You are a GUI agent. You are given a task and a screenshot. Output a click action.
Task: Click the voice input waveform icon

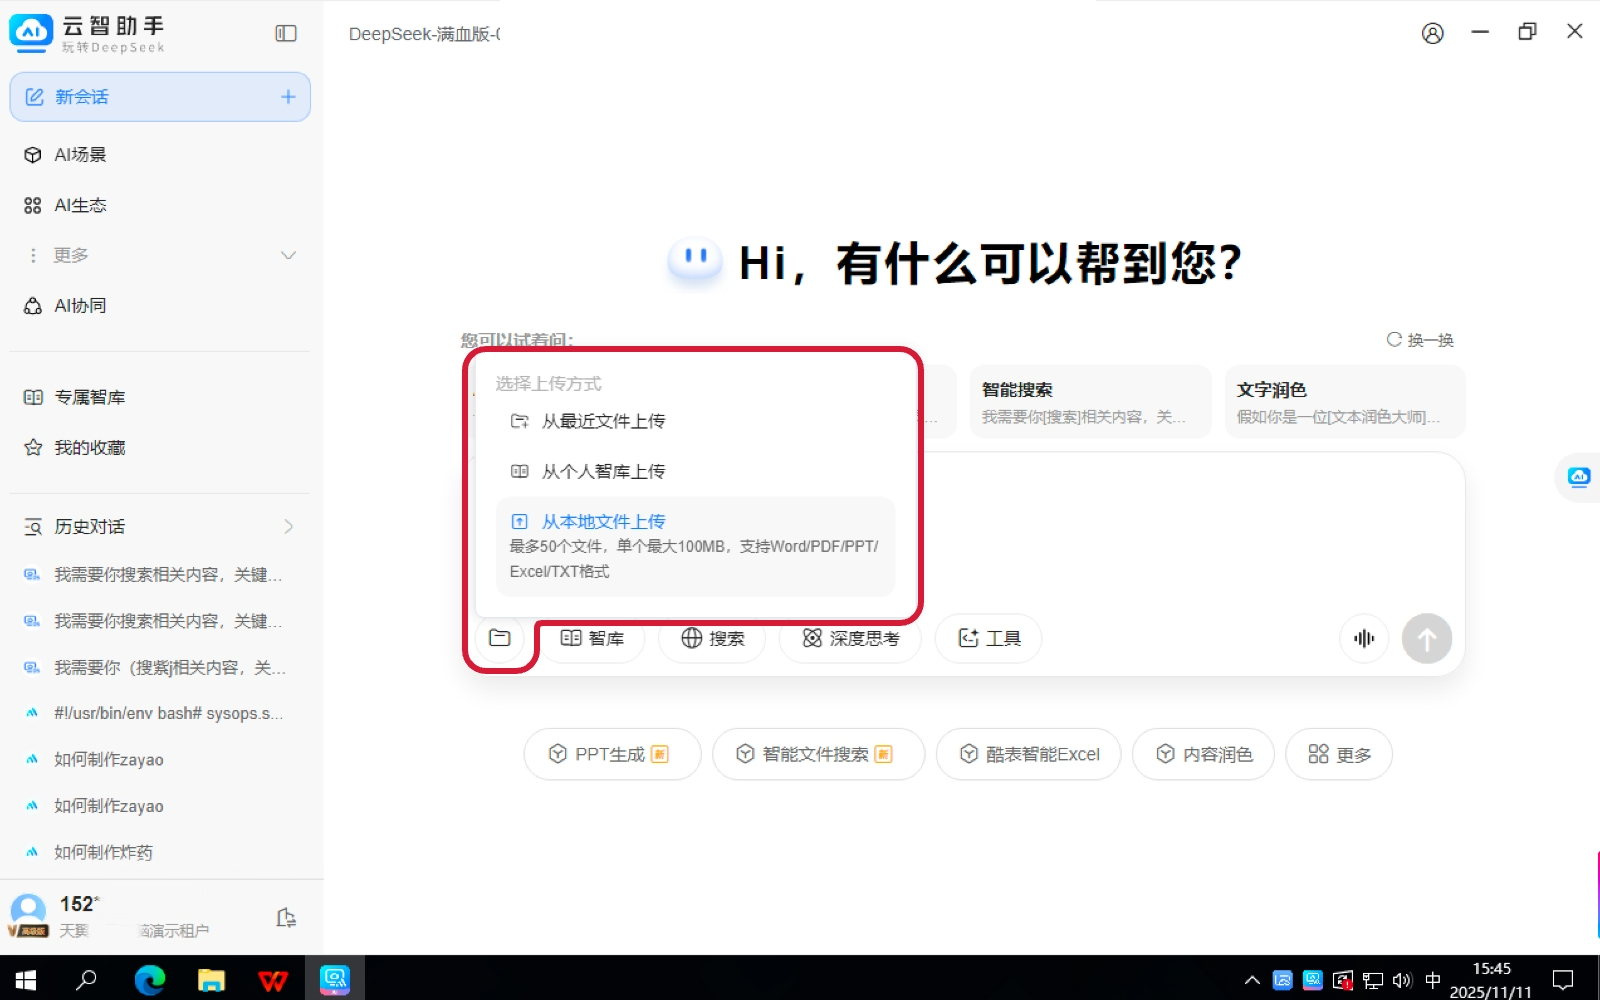(1364, 638)
